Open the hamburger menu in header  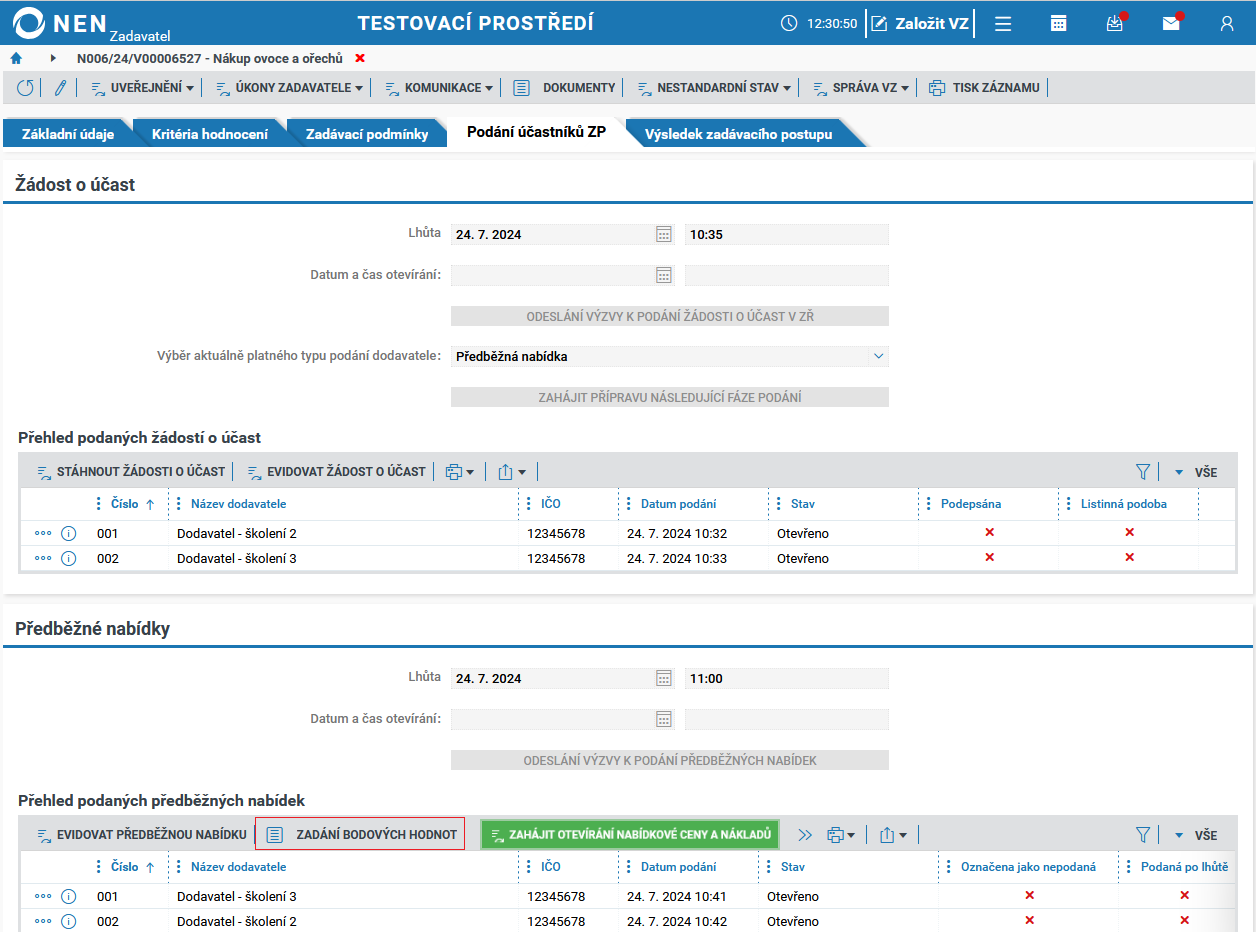click(x=1003, y=23)
